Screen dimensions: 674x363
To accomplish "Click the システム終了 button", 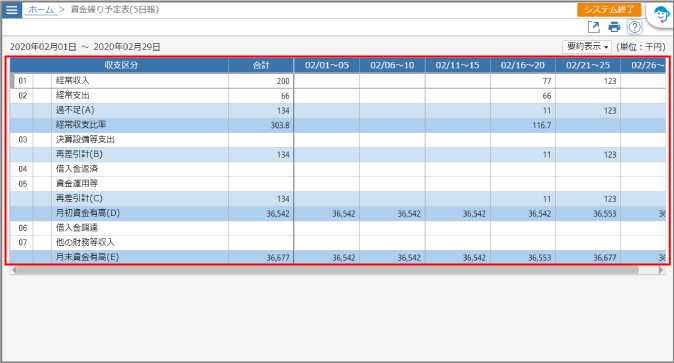I will [x=609, y=9].
